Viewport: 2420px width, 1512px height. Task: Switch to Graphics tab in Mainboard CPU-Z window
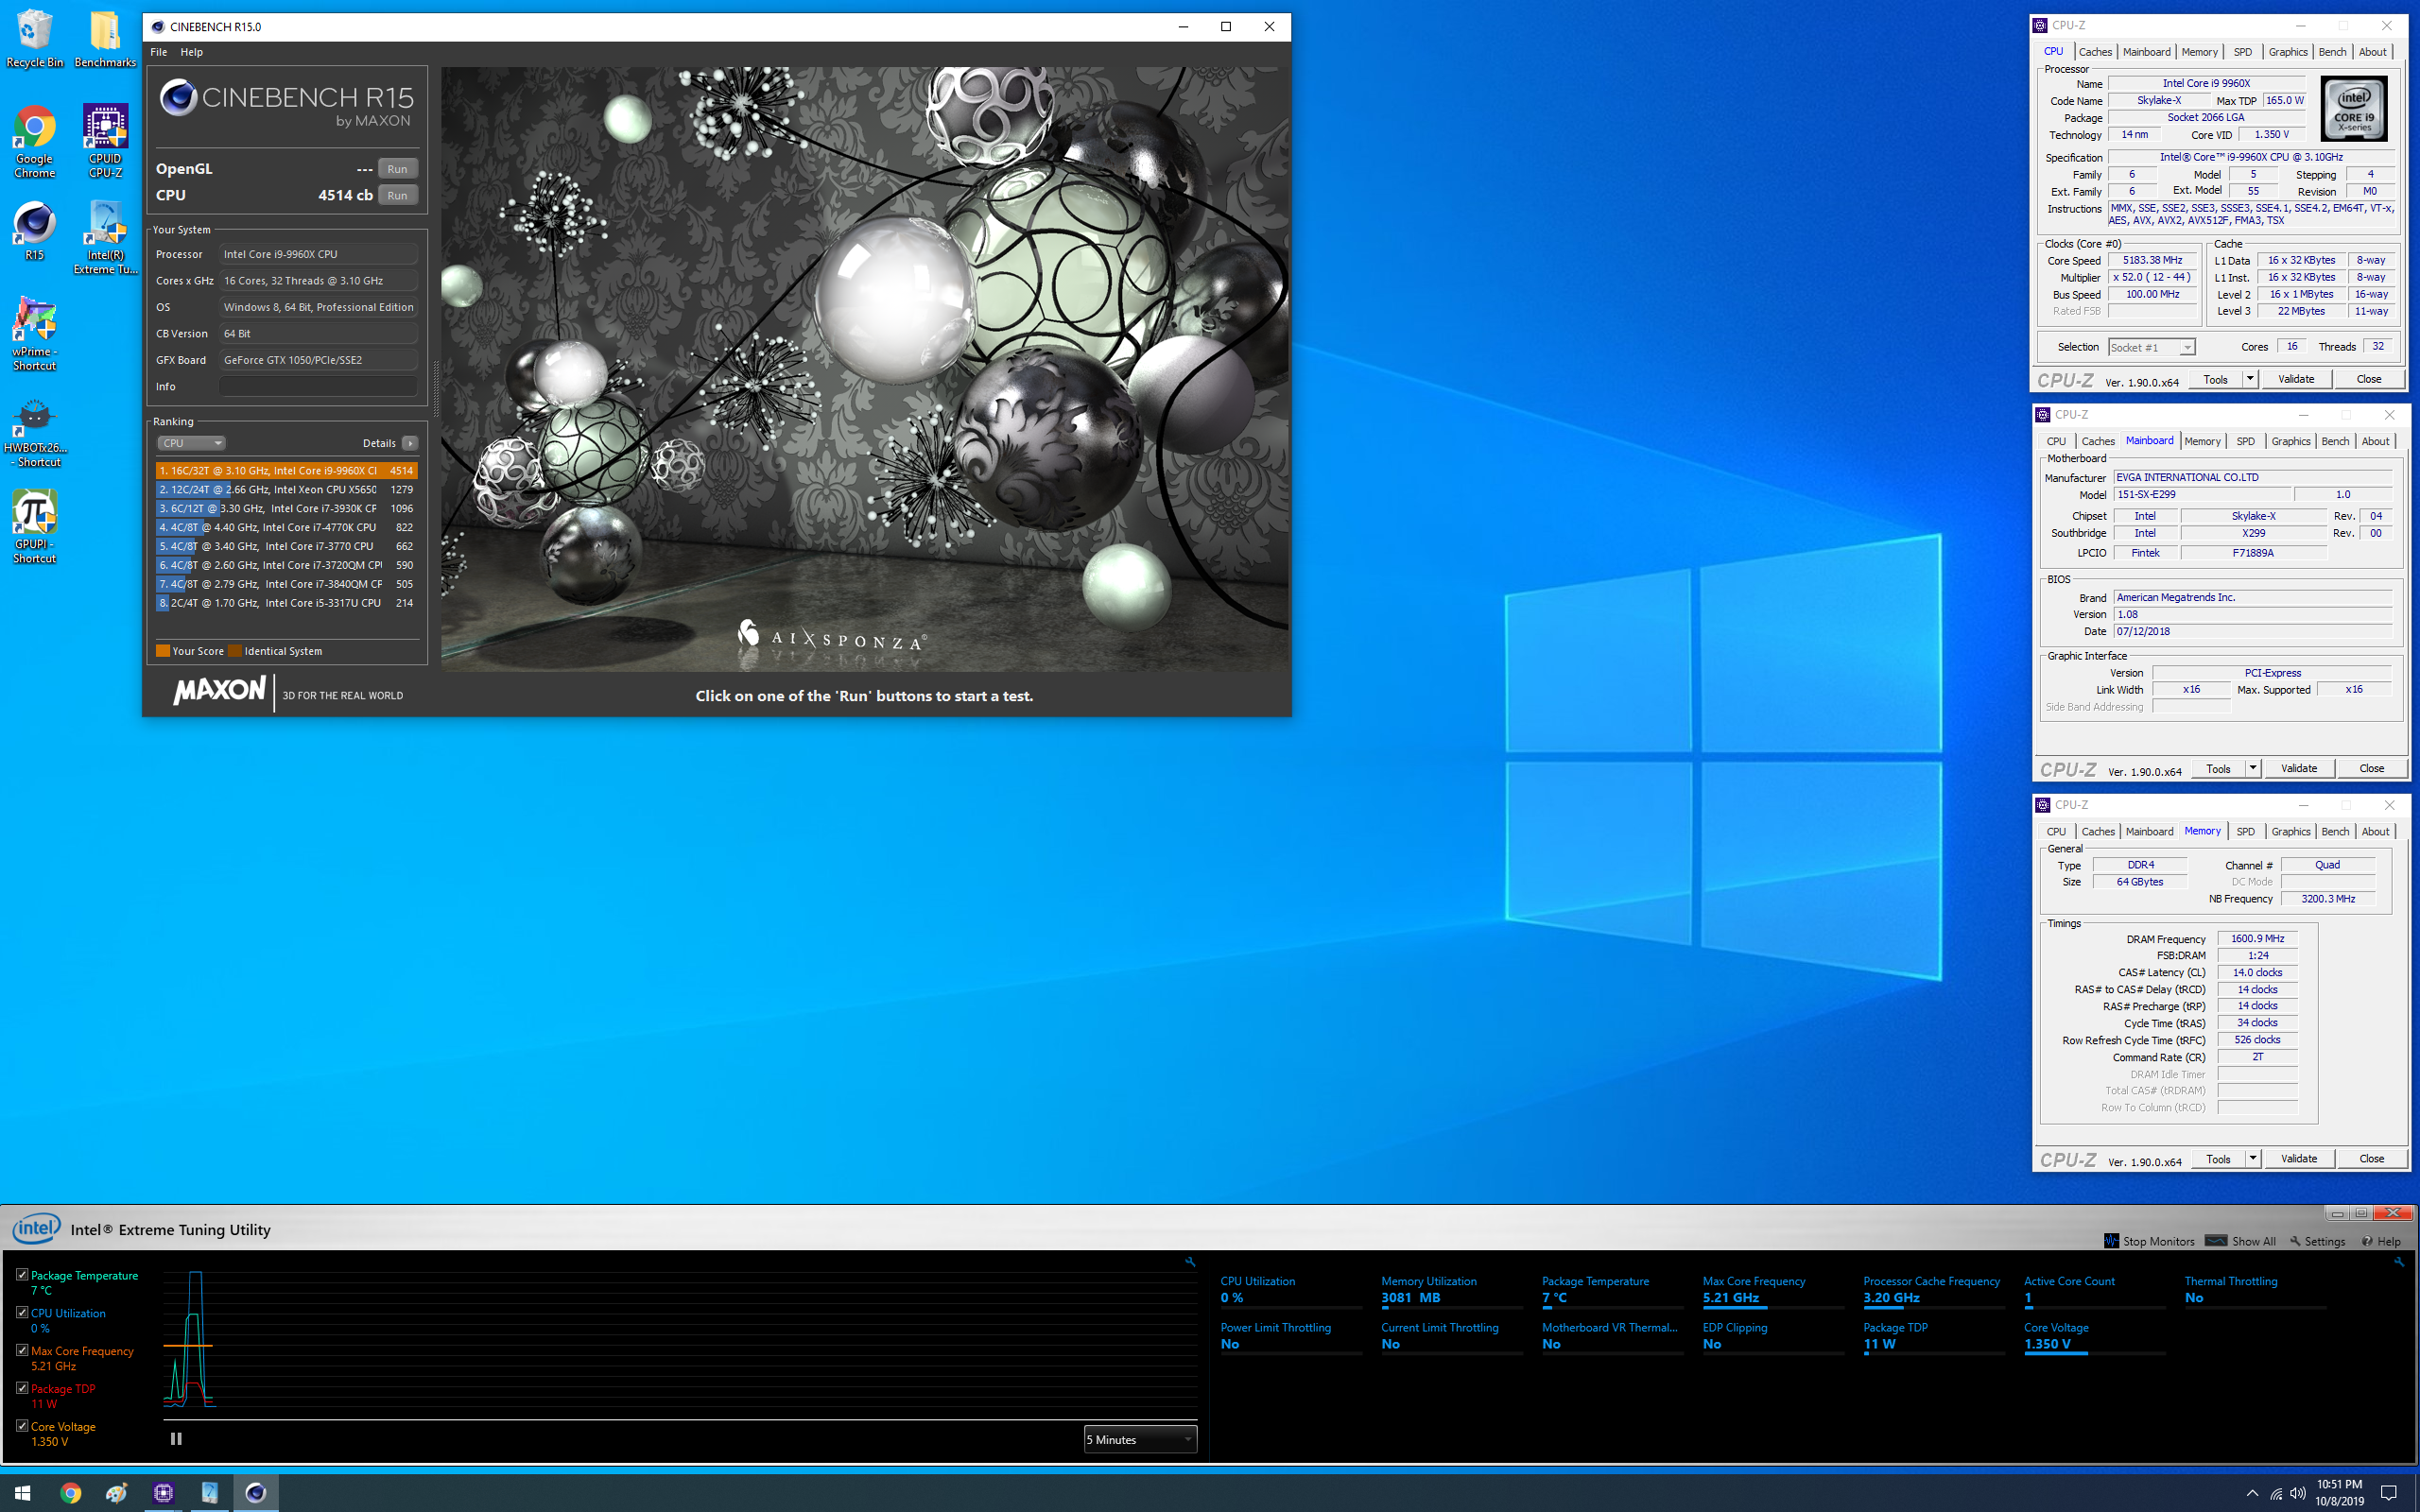[2291, 441]
